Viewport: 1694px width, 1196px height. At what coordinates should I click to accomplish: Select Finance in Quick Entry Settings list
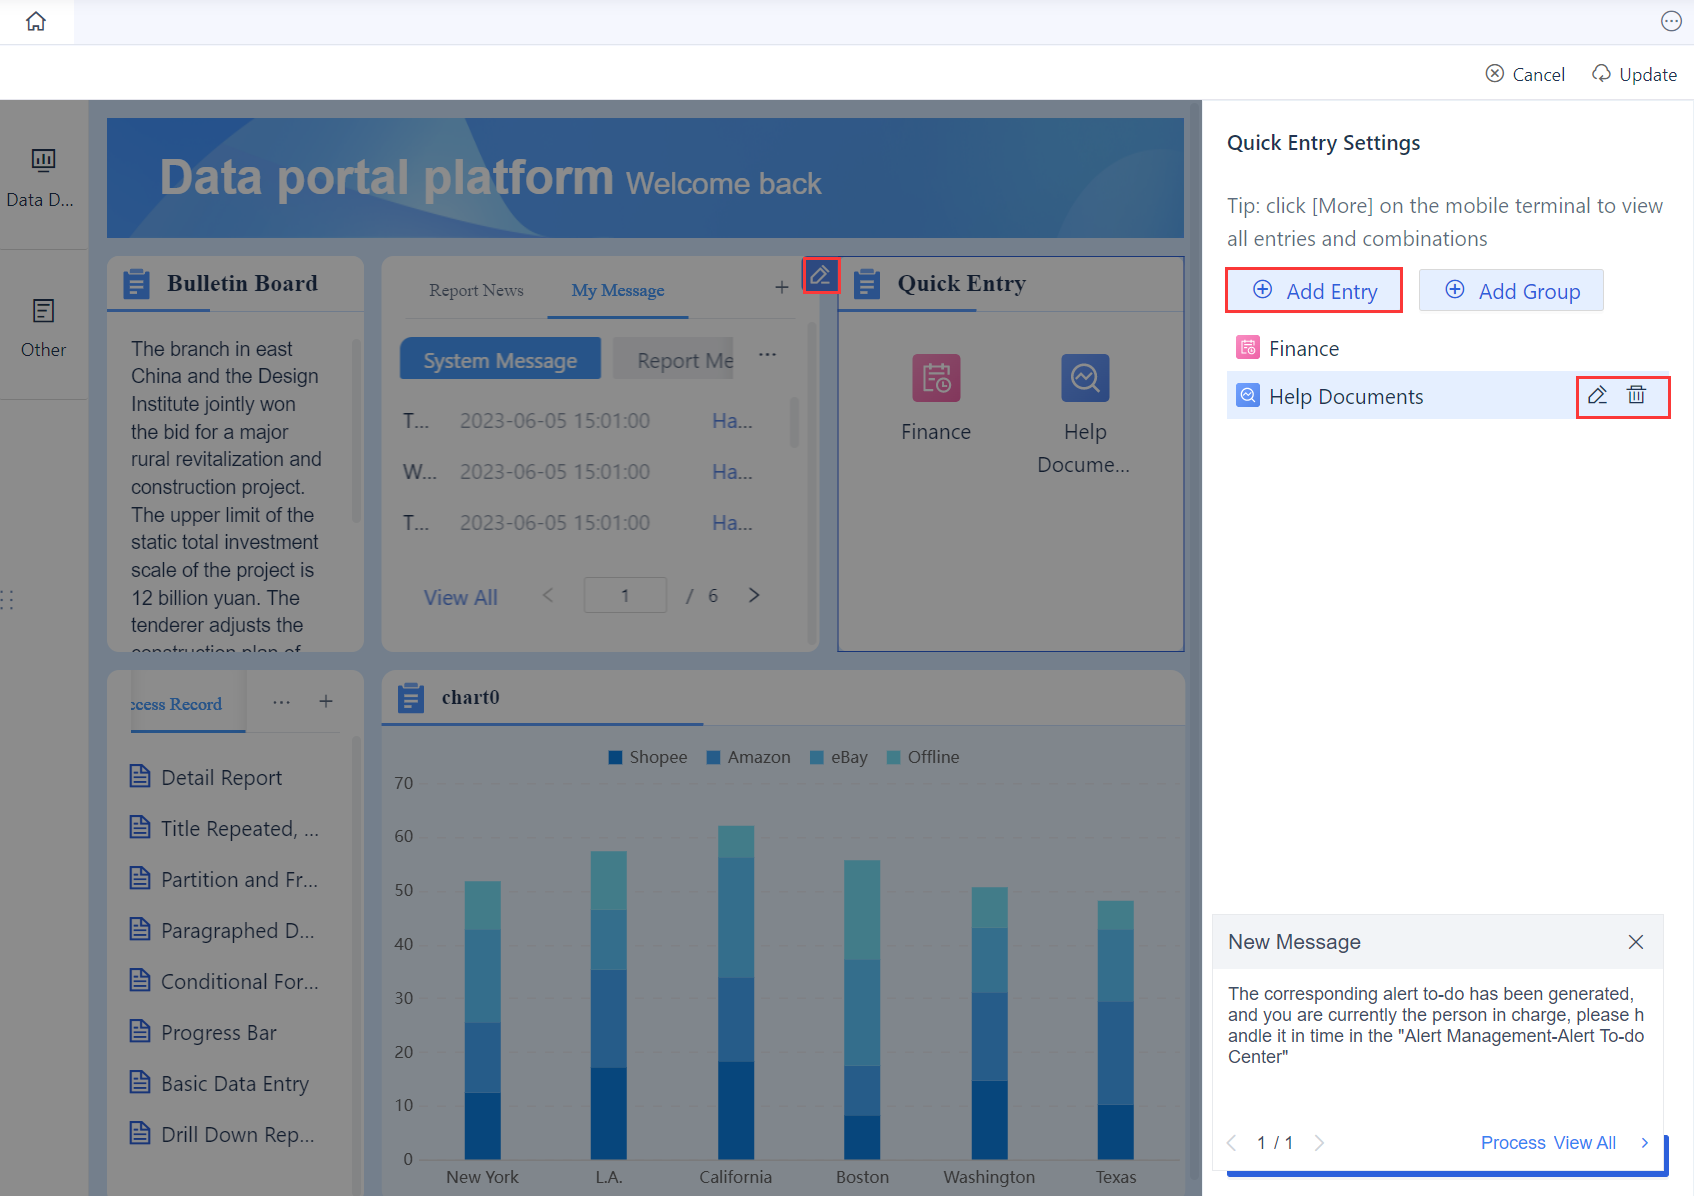1448,348
